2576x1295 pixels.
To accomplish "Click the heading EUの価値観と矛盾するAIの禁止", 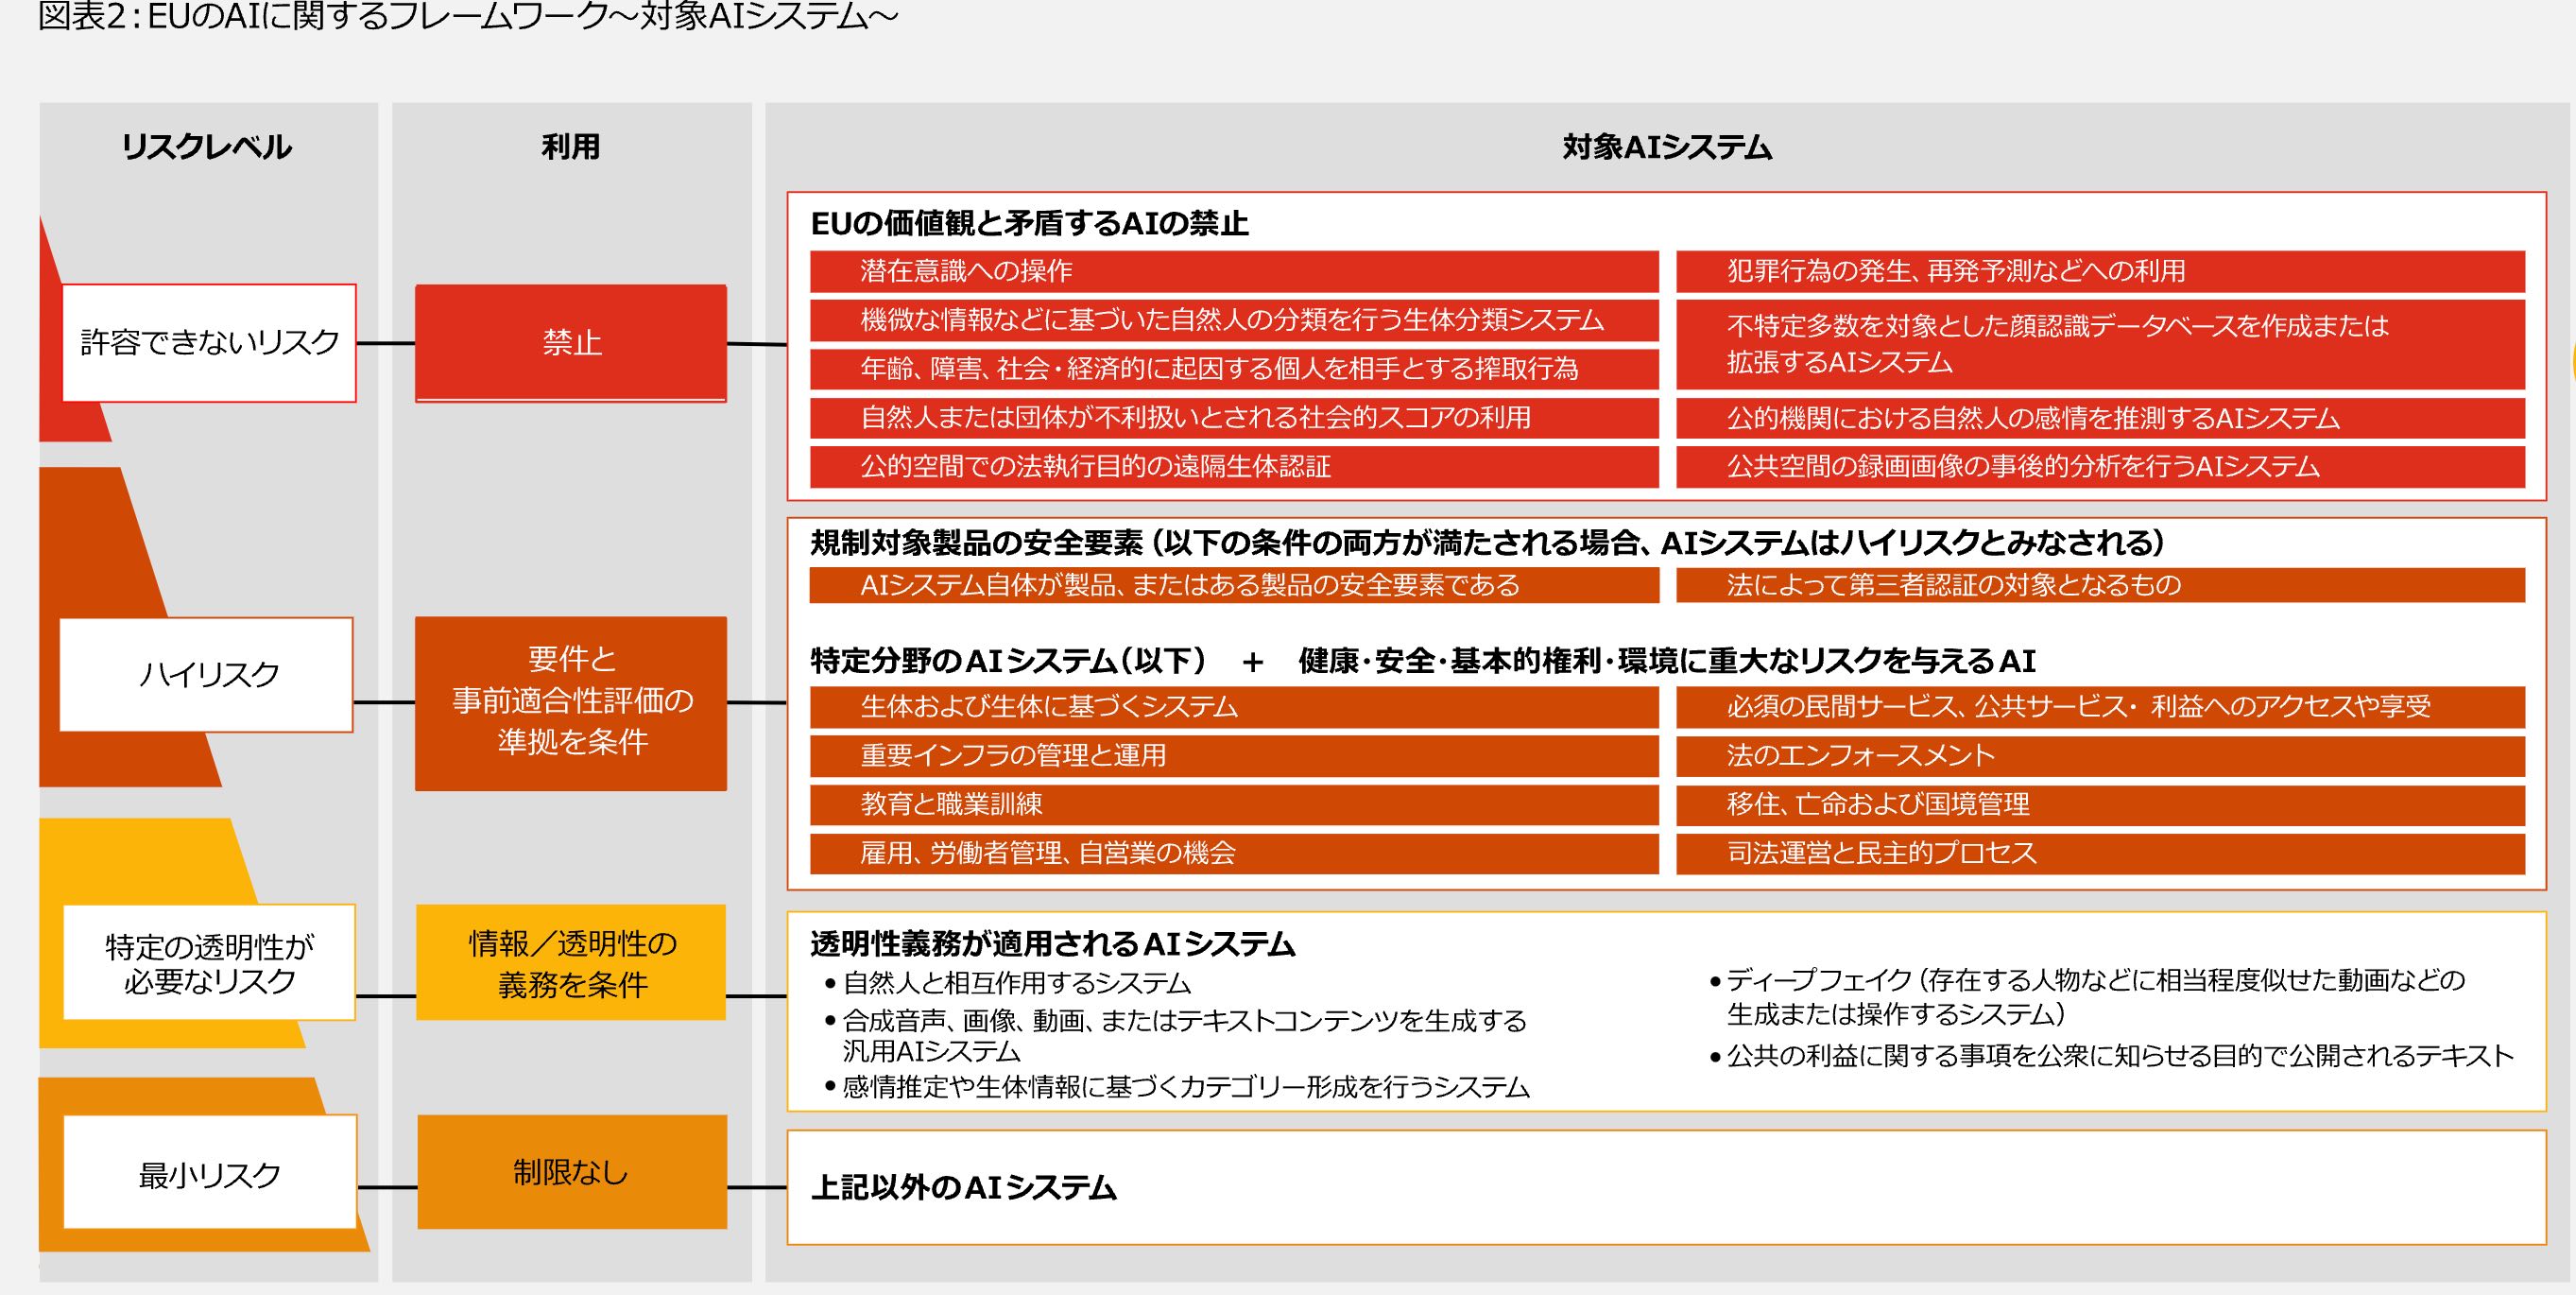I will pyautogui.click(x=1029, y=222).
